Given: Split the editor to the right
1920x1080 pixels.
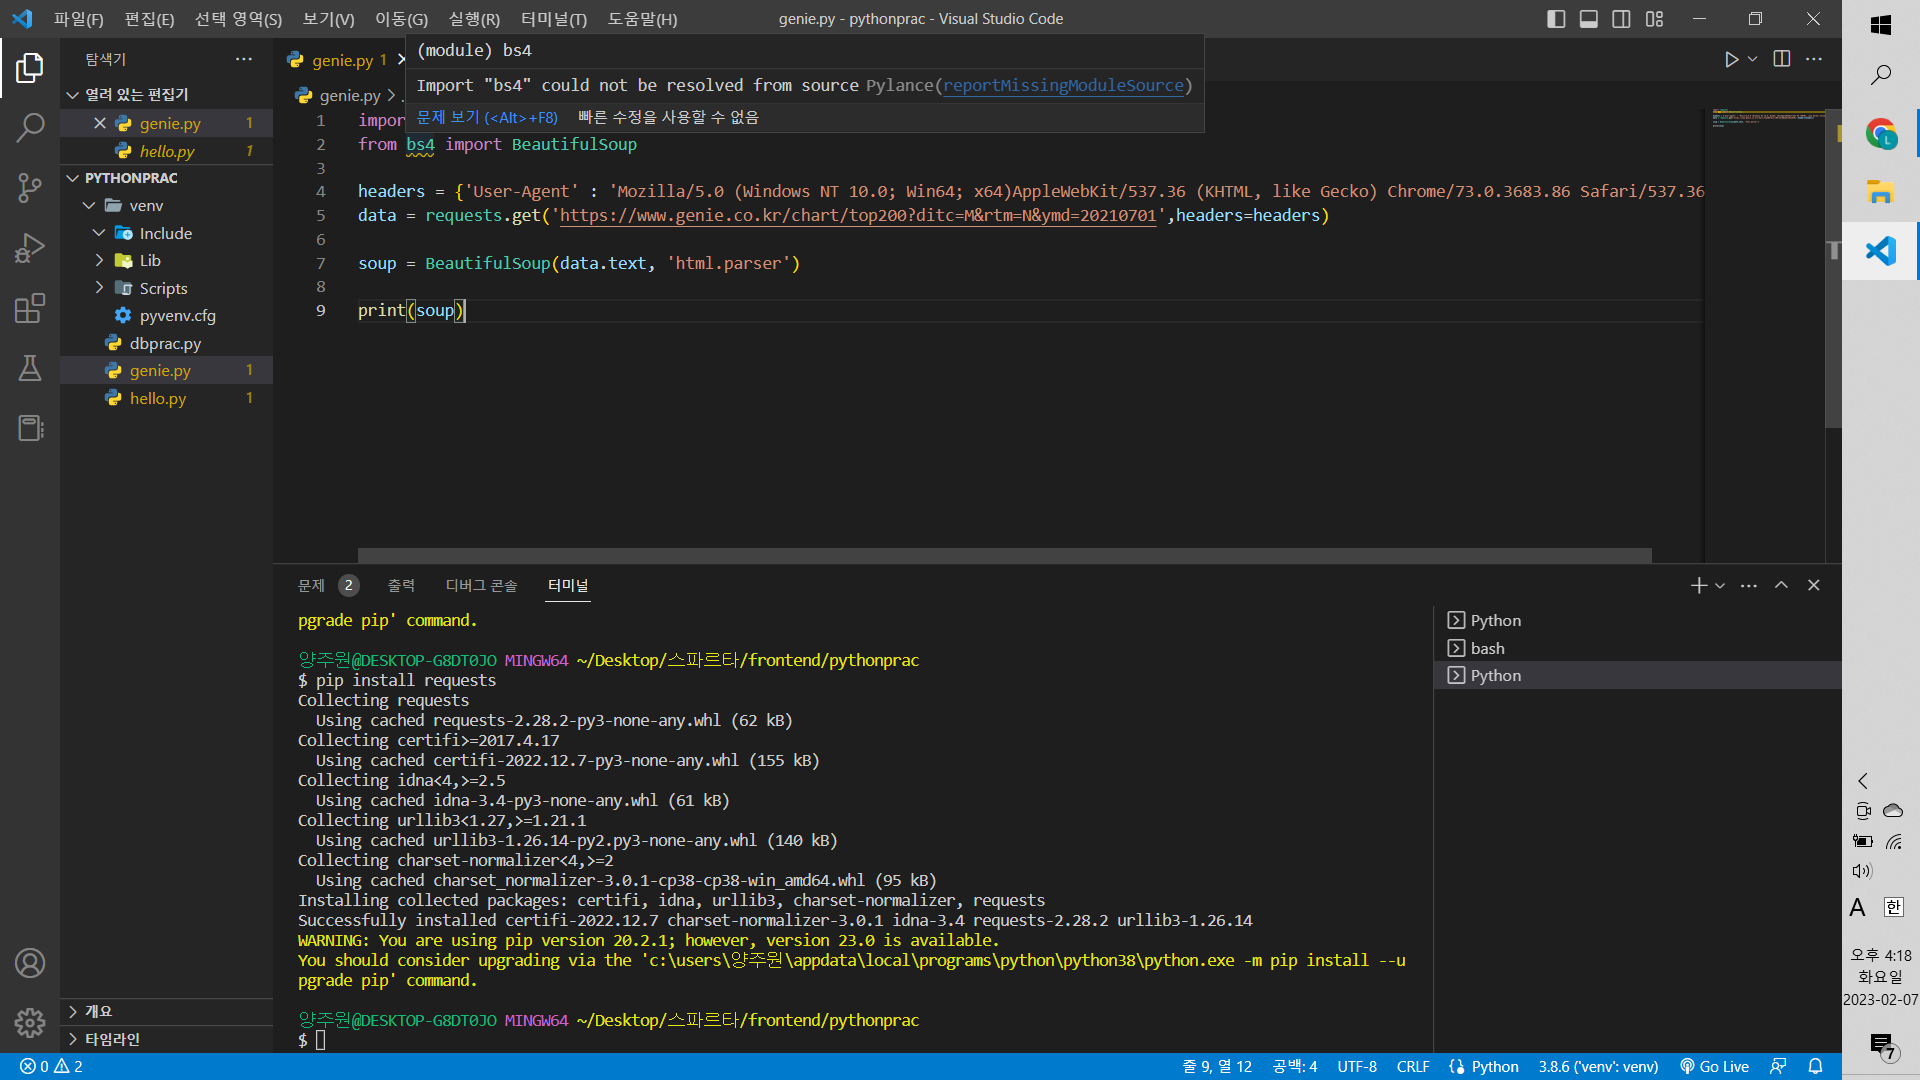Looking at the screenshot, I should (x=1782, y=59).
